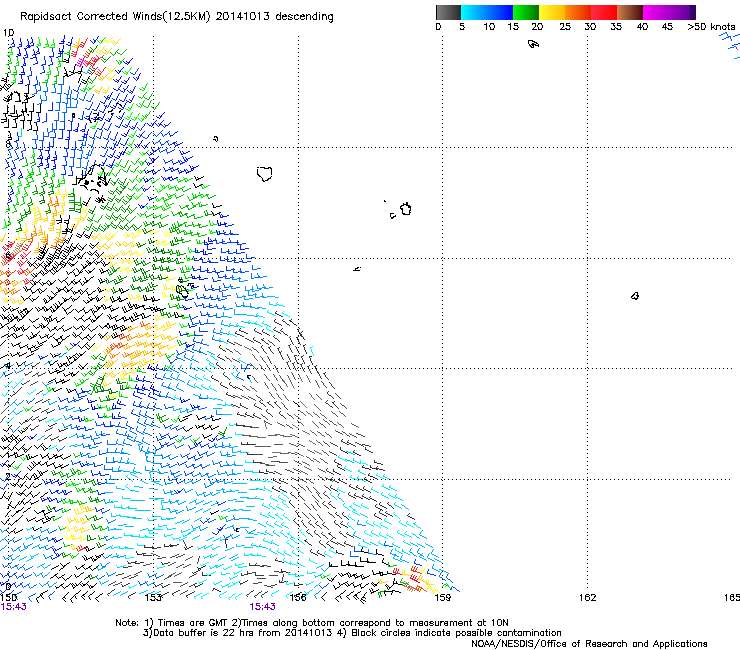Click "Rapidscat Corrected Winds(12.5KM)" in the title
The width and height of the screenshot is (740, 650).
pos(115,17)
